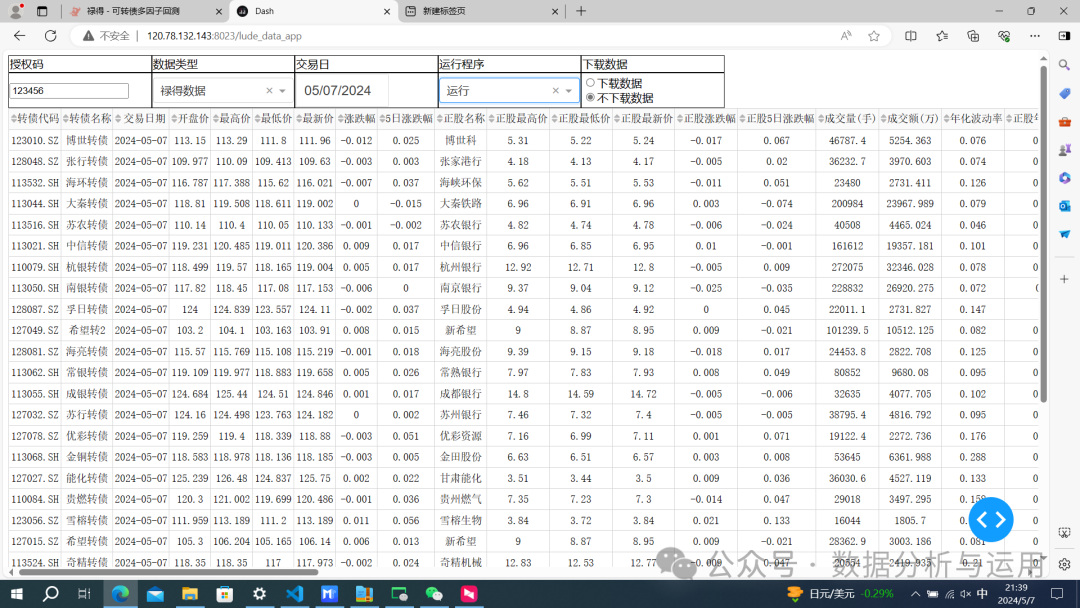Click the address bar URL

click(x=225, y=36)
